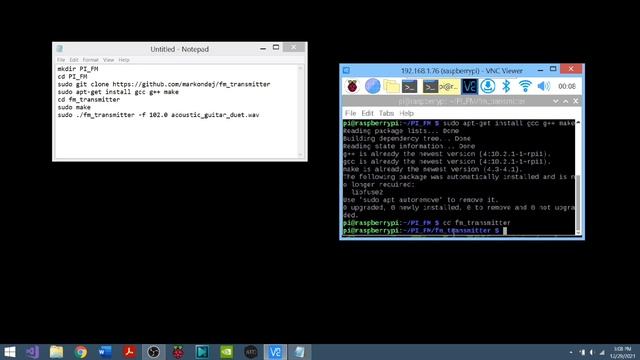640x360 pixels.
Task: Minimize the VNC Viewer window
Action: click(x=540, y=70)
